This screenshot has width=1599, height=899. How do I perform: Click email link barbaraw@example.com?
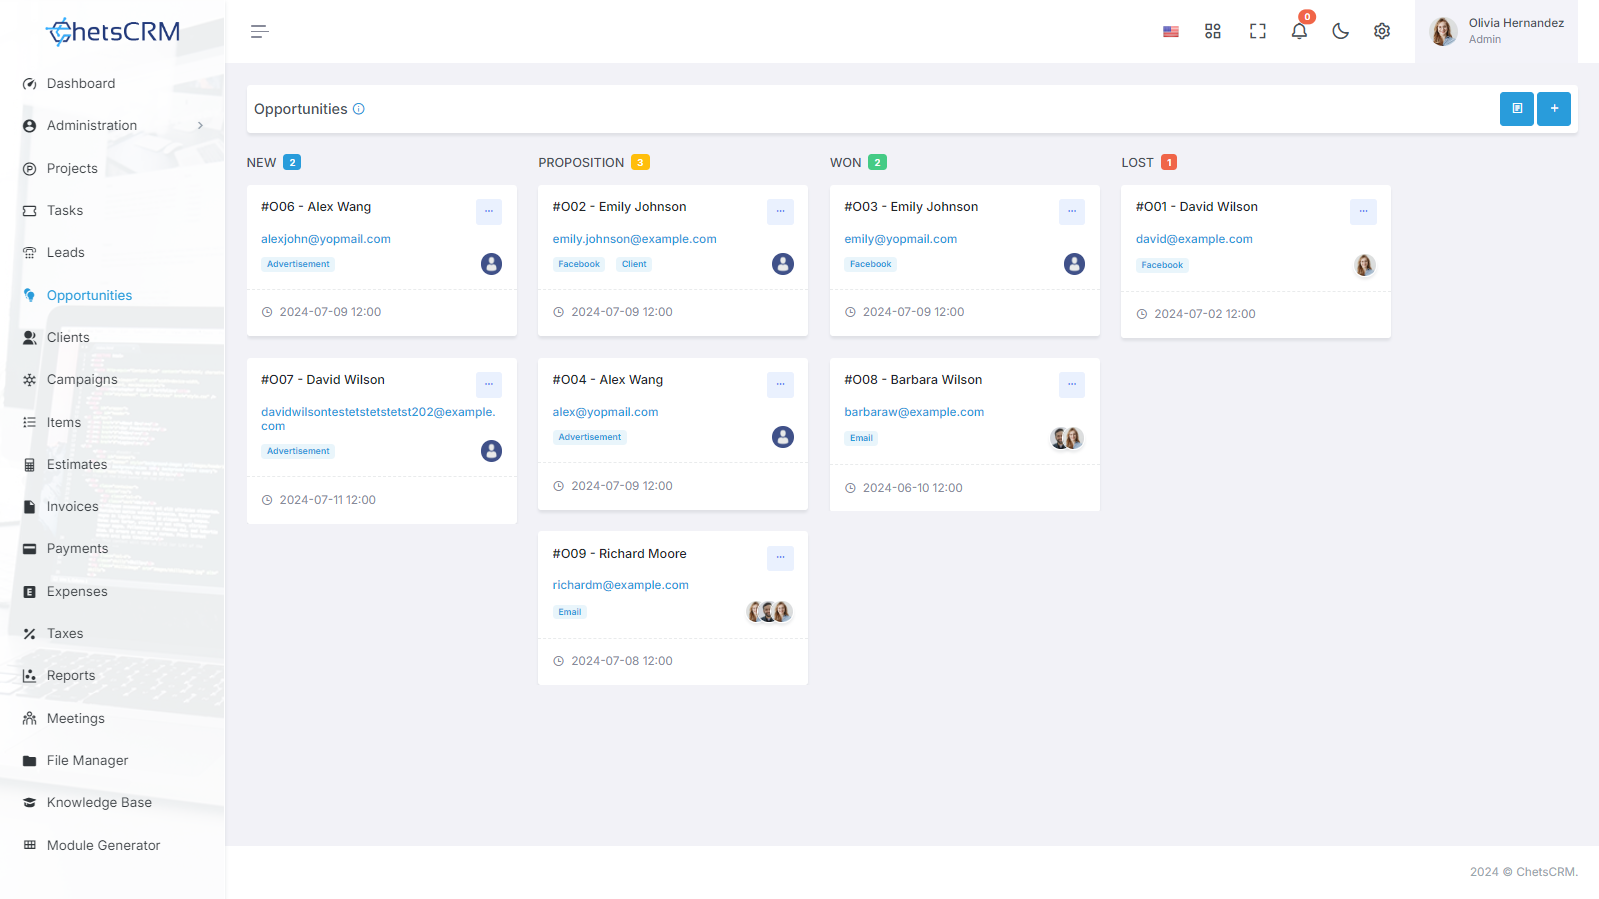coord(914,412)
